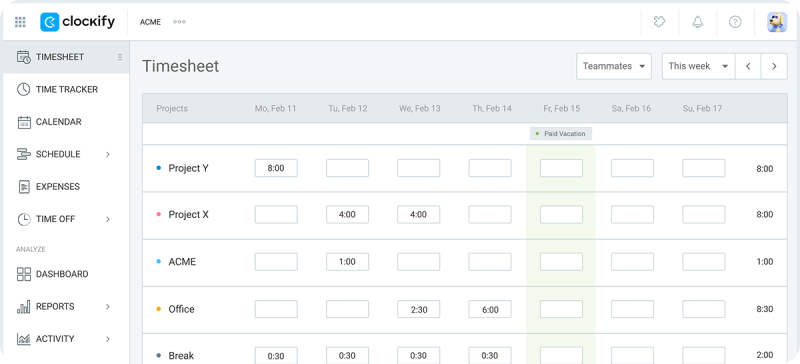Select TIMESHEET in the sidebar
The height and width of the screenshot is (364, 800).
click(60, 57)
